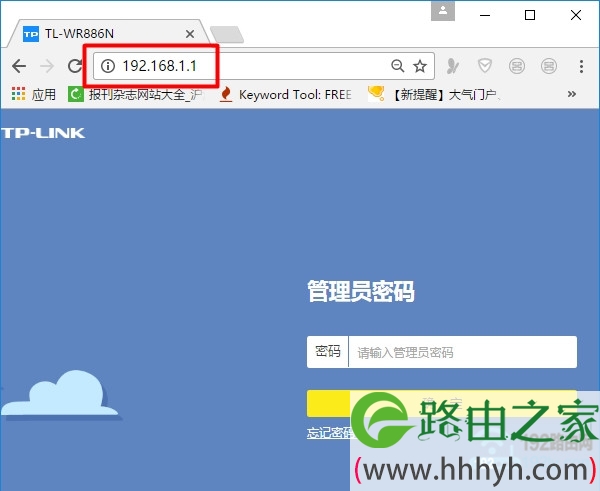
Task: Open the 报刊杂志网站大全 bookmark
Action: pos(136,94)
